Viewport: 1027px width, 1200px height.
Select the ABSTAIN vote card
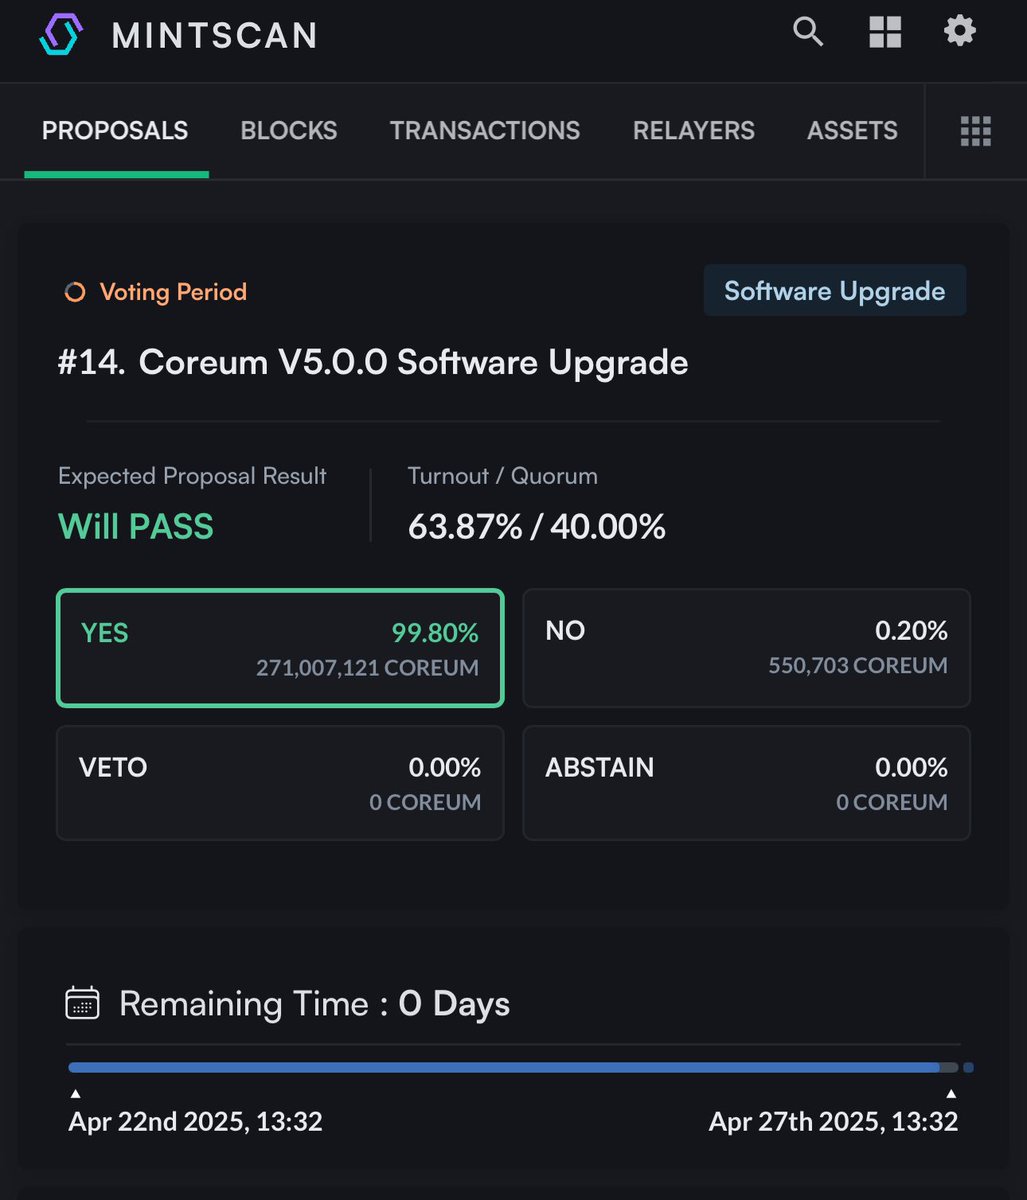746,783
